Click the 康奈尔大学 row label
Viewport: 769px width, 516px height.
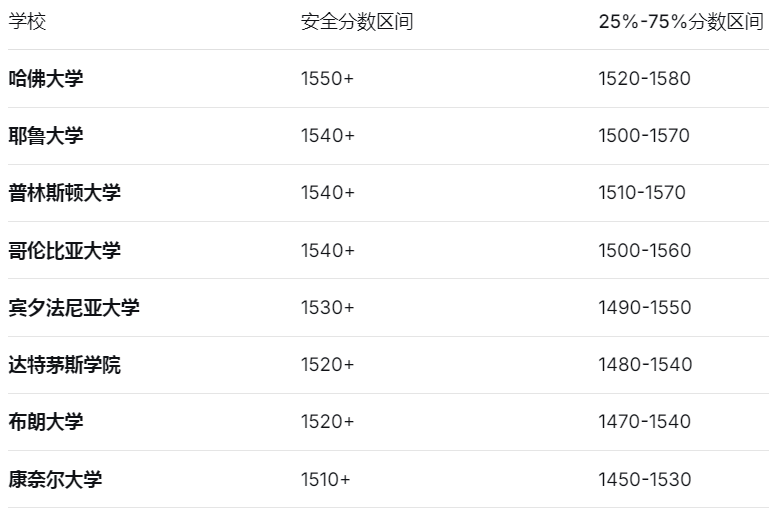click(x=56, y=480)
